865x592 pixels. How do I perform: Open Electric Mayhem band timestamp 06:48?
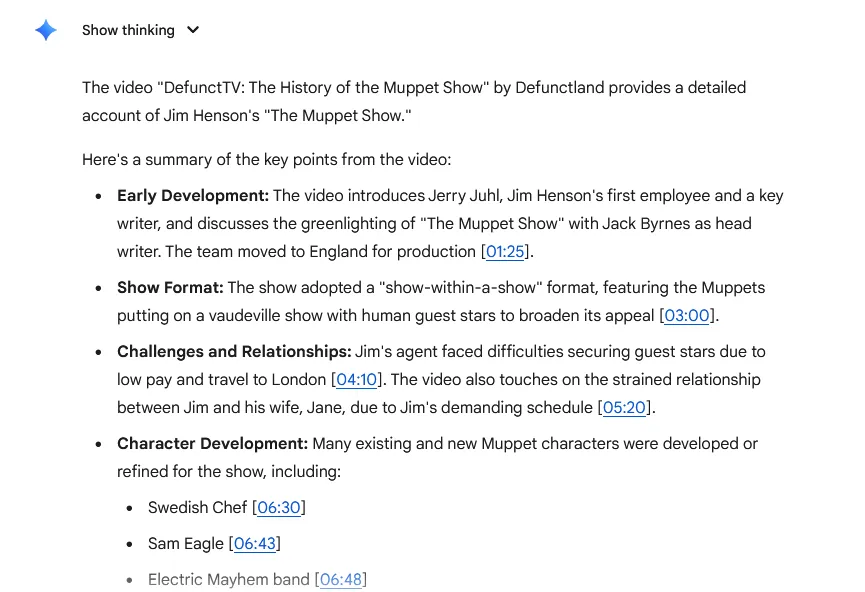341,580
